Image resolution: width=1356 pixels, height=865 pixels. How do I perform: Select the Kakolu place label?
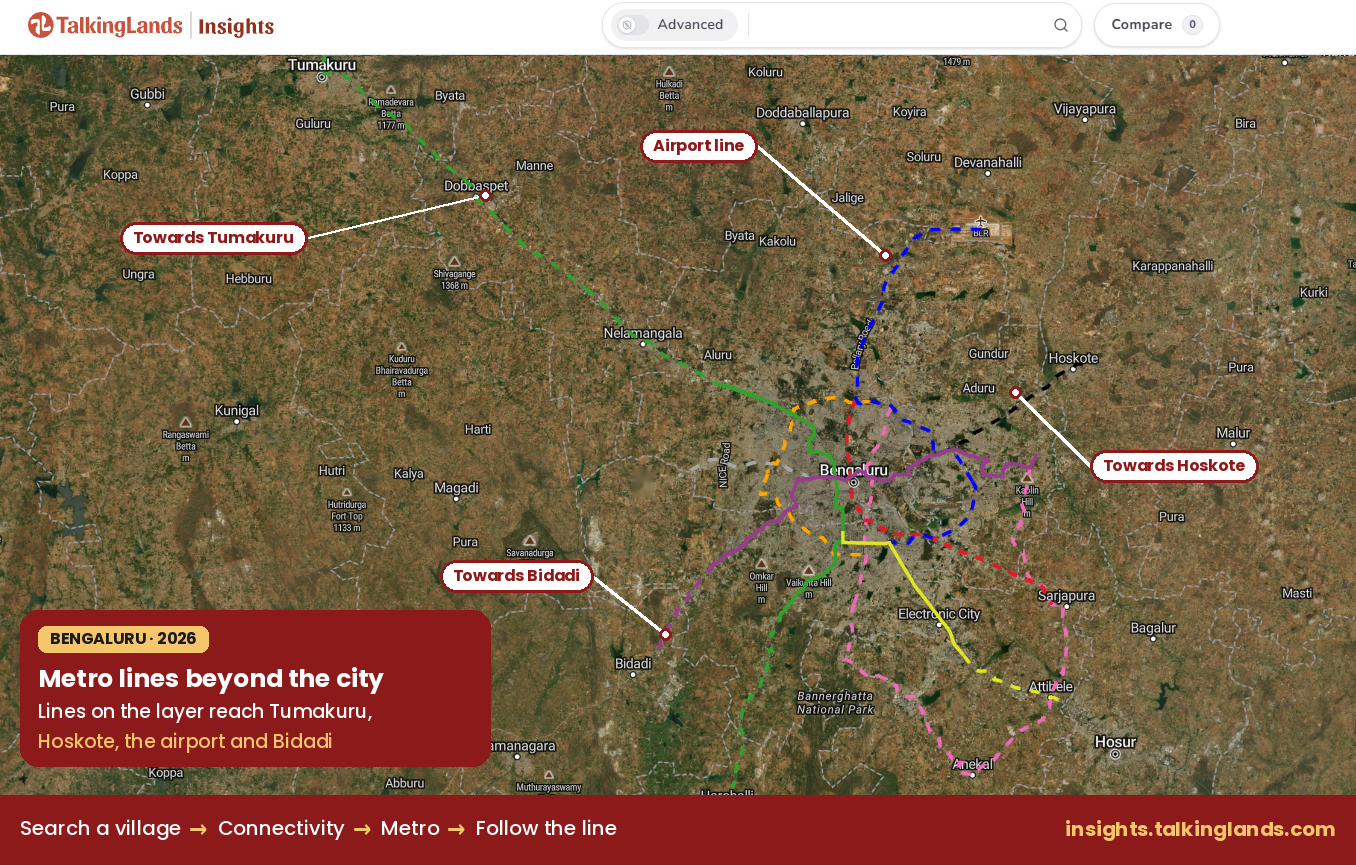click(x=778, y=241)
